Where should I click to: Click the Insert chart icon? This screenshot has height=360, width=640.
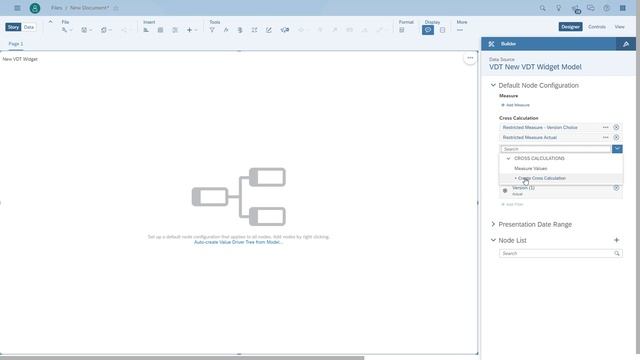[146, 30]
